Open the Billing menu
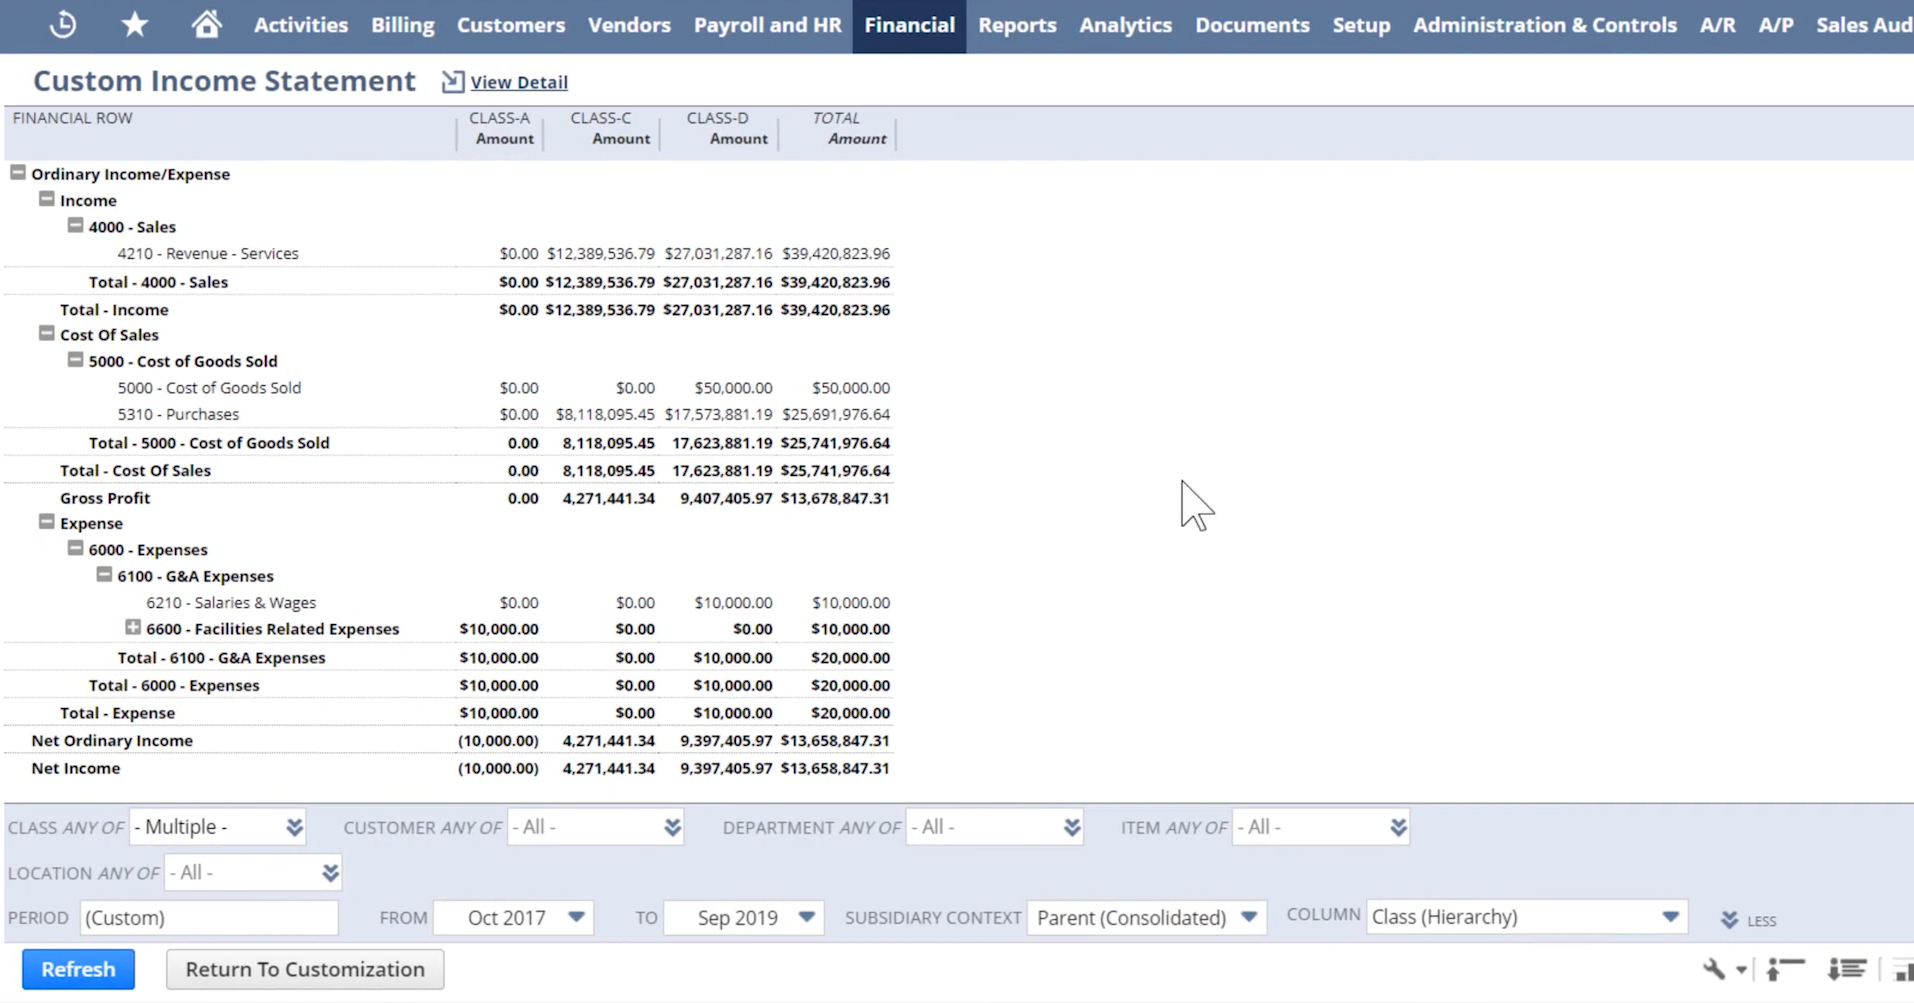This screenshot has height=1003, width=1914. [x=403, y=25]
